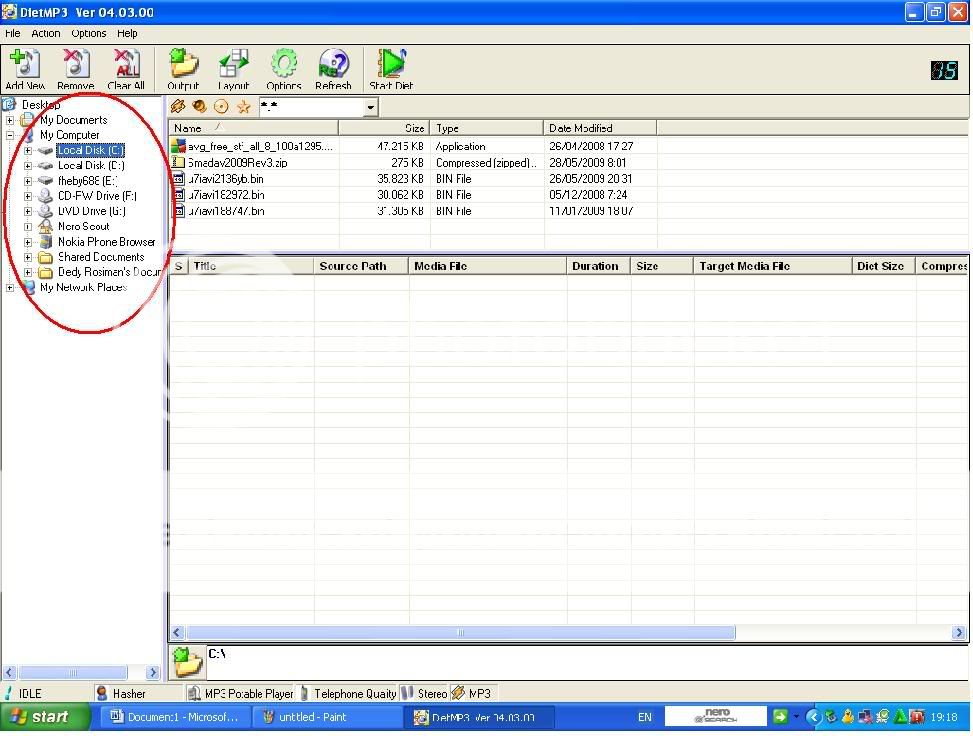The image size is (973, 736).
Task: Click the Refresh toolbar icon
Action: pyautogui.click(x=333, y=66)
